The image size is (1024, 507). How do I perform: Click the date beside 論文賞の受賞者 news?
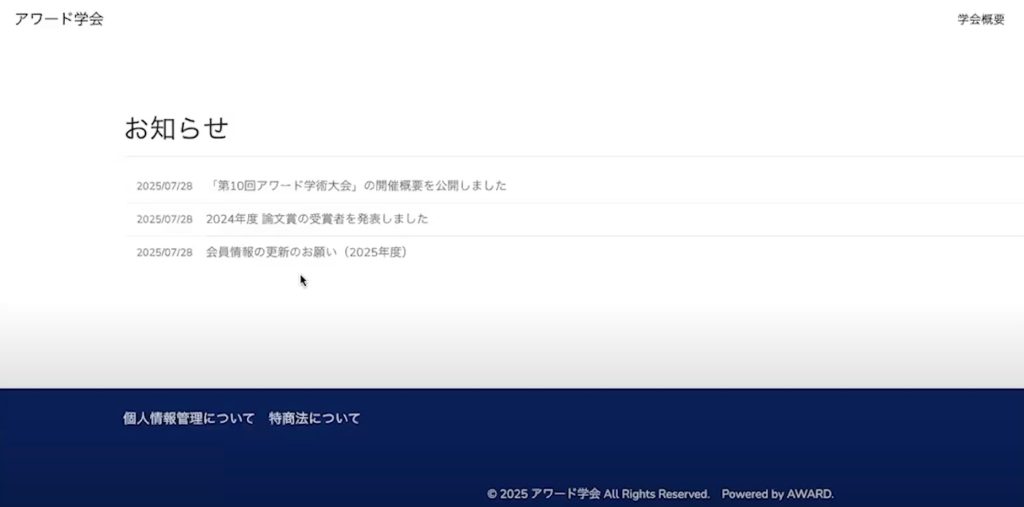165,220
